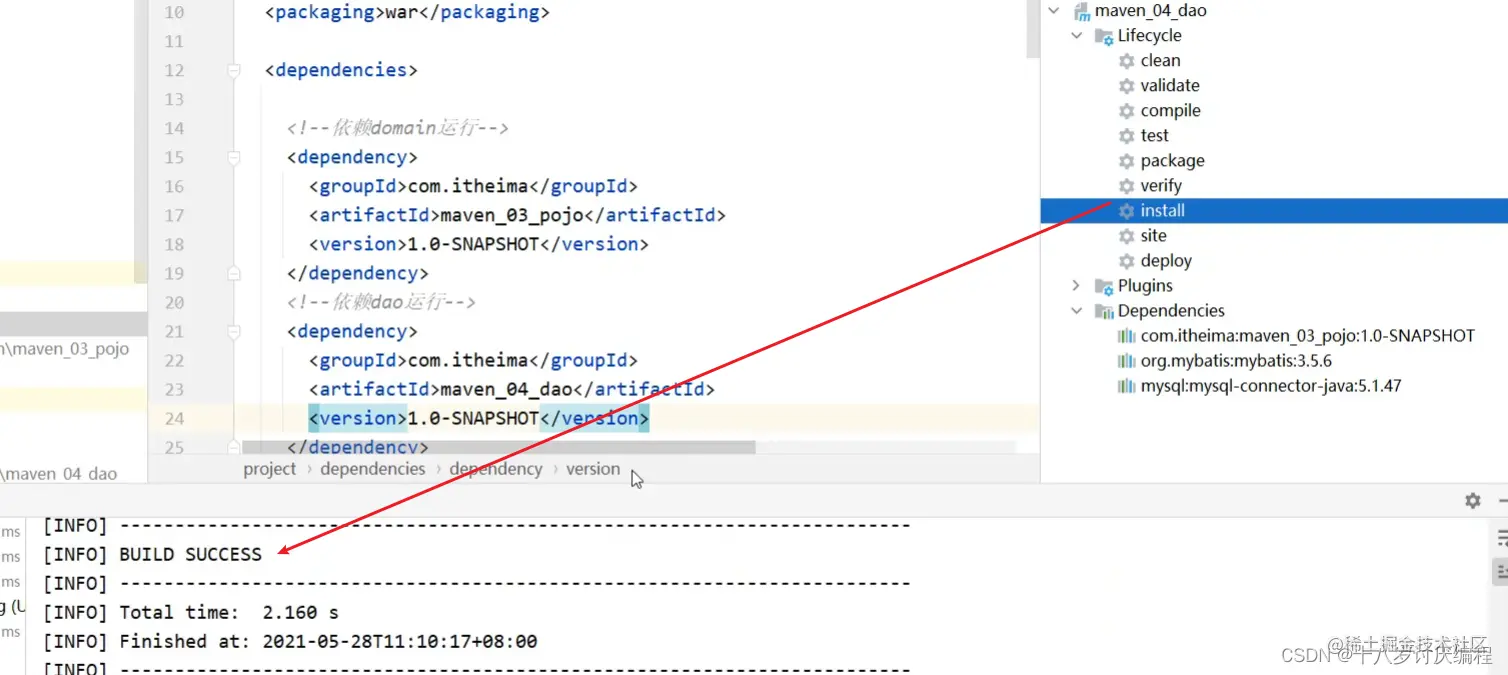Select mysql:mysql-connector-java:5.1.47 dependency

pyautogui.click(x=1271, y=385)
